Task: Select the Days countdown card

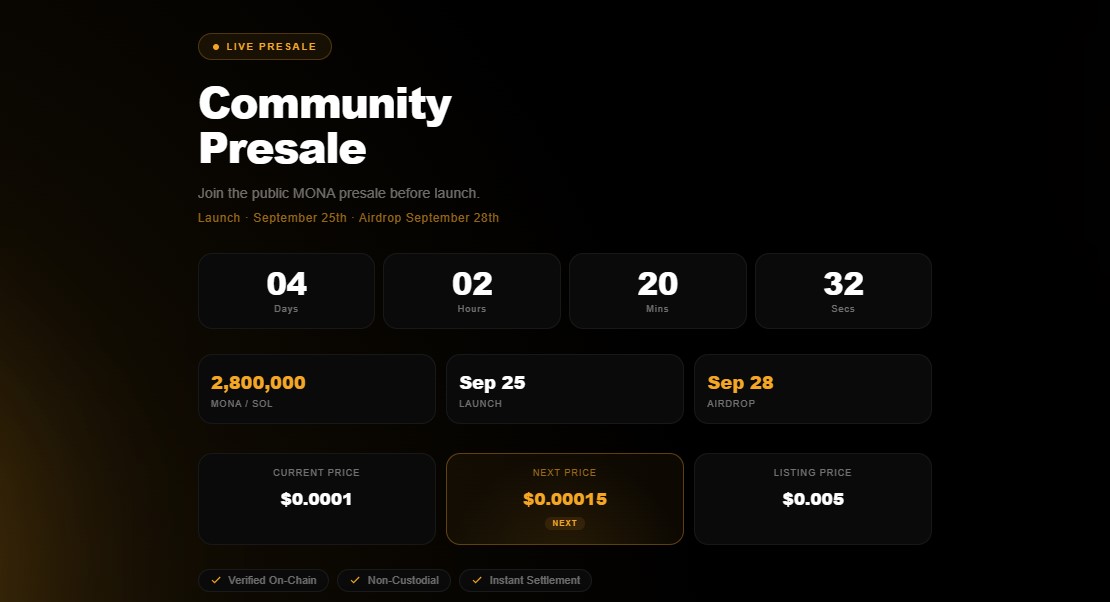Action: [286, 291]
